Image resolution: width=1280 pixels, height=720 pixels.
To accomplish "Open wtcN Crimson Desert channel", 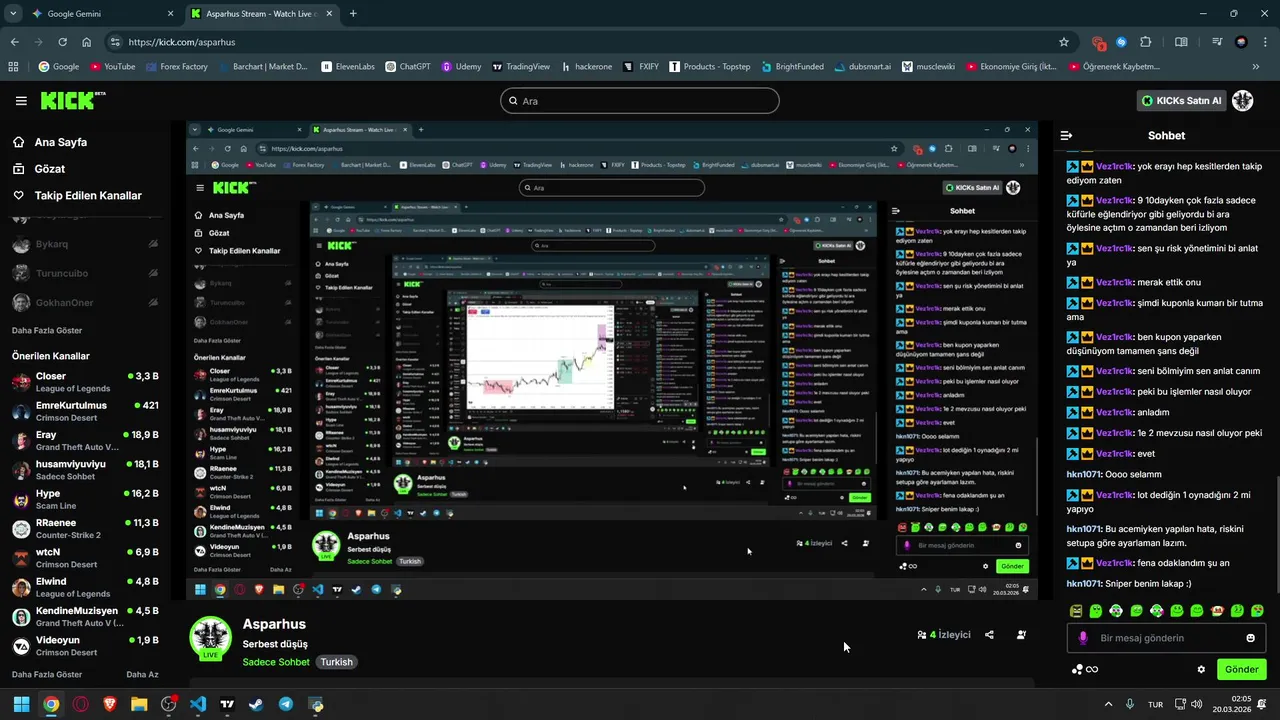I will click(x=85, y=558).
